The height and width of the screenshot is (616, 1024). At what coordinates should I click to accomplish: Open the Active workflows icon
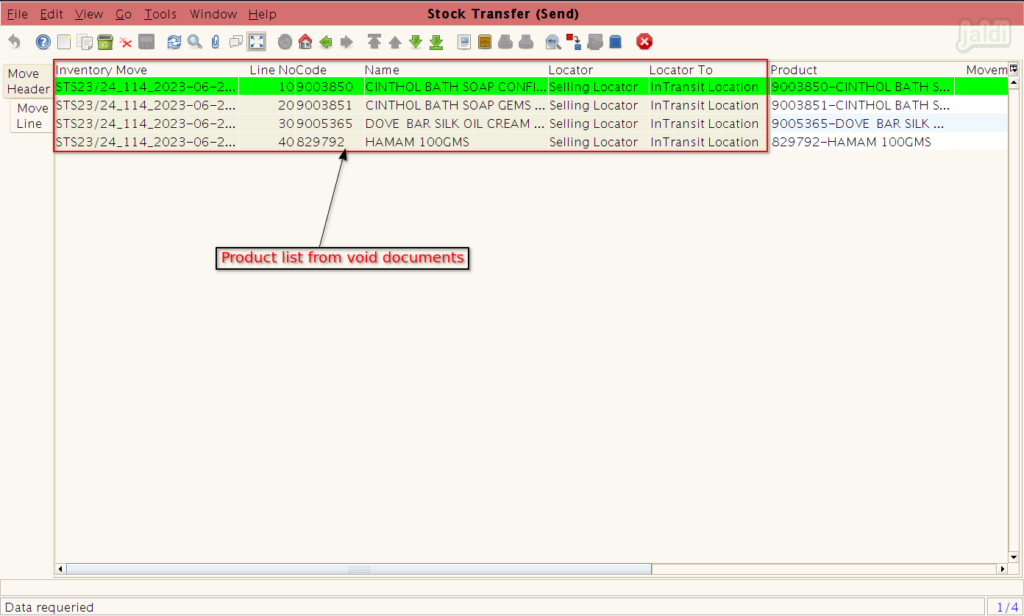[x=573, y=42]
